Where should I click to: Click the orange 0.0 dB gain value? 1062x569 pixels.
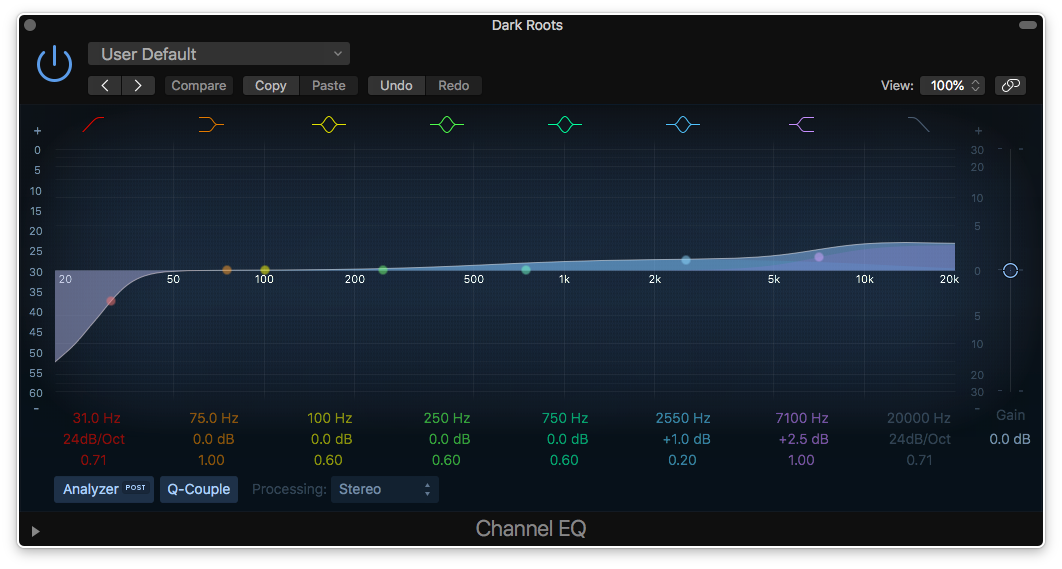pyautogui.click(x=213, y=439)
